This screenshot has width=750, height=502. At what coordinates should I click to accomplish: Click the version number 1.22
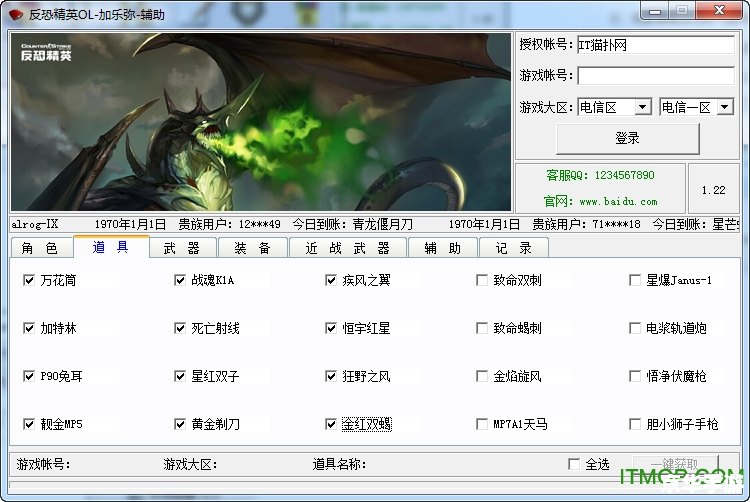713,190
